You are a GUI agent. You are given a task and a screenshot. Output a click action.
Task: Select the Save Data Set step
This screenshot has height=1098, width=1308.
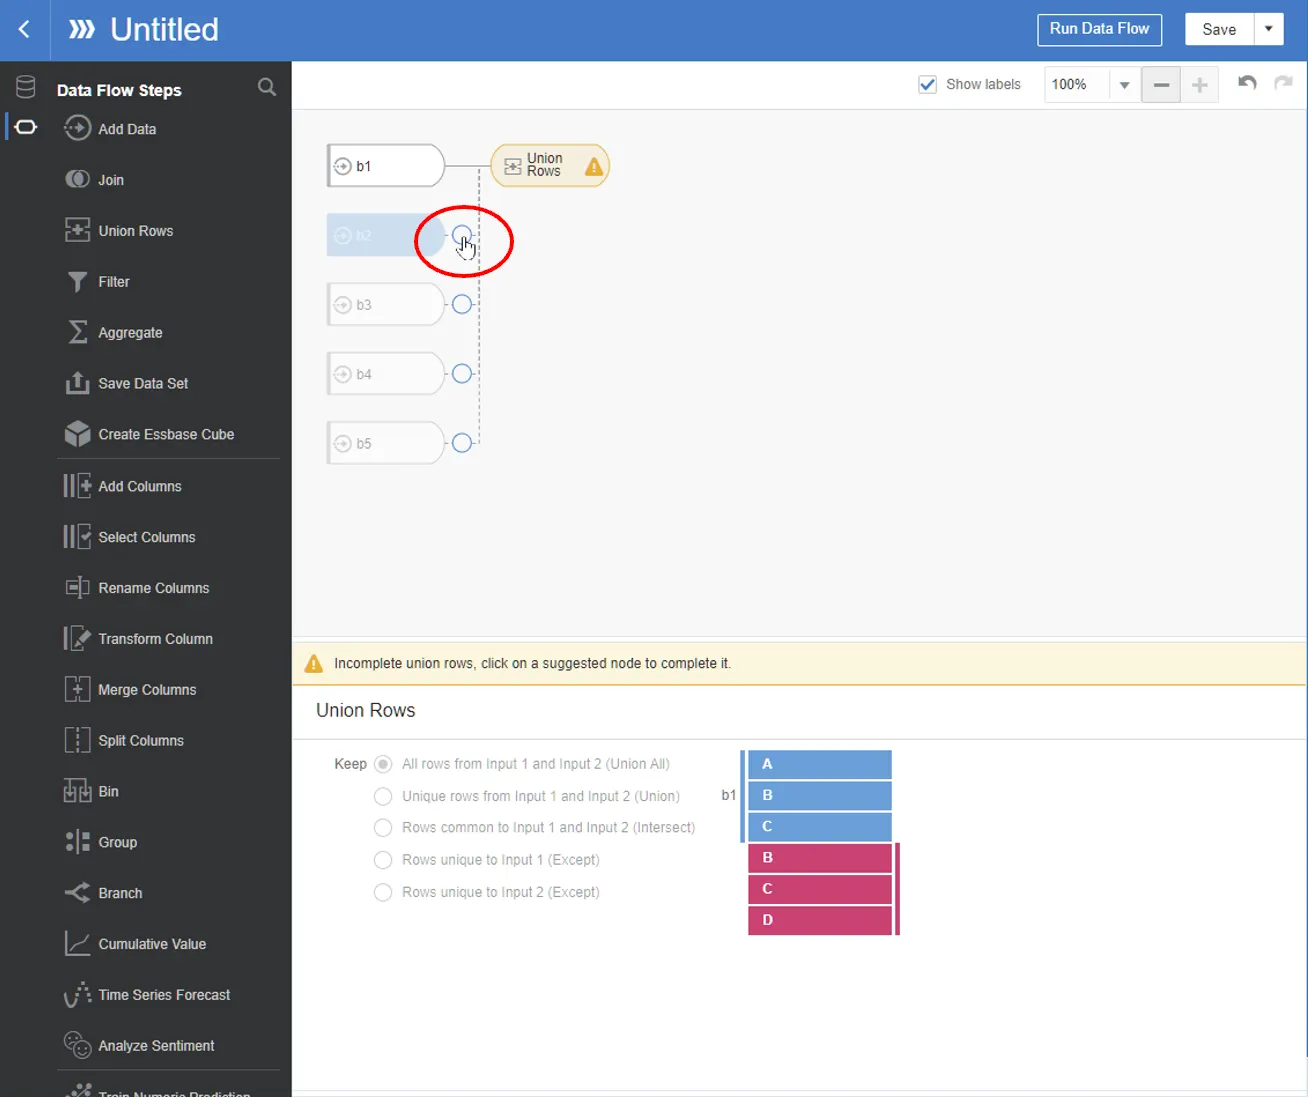pyautogui.click(x=126, y=383)
